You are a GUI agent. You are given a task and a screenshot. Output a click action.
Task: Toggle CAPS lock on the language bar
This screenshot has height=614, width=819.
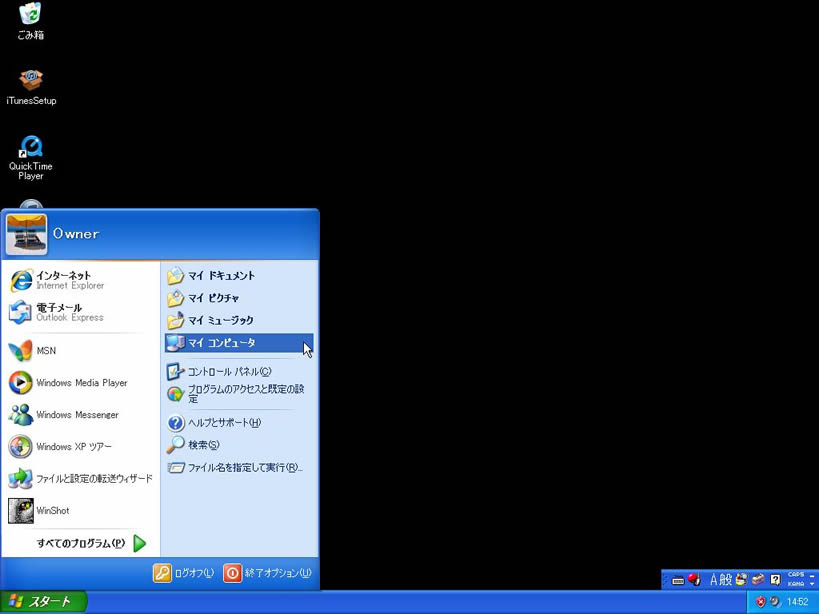point(796,575)
